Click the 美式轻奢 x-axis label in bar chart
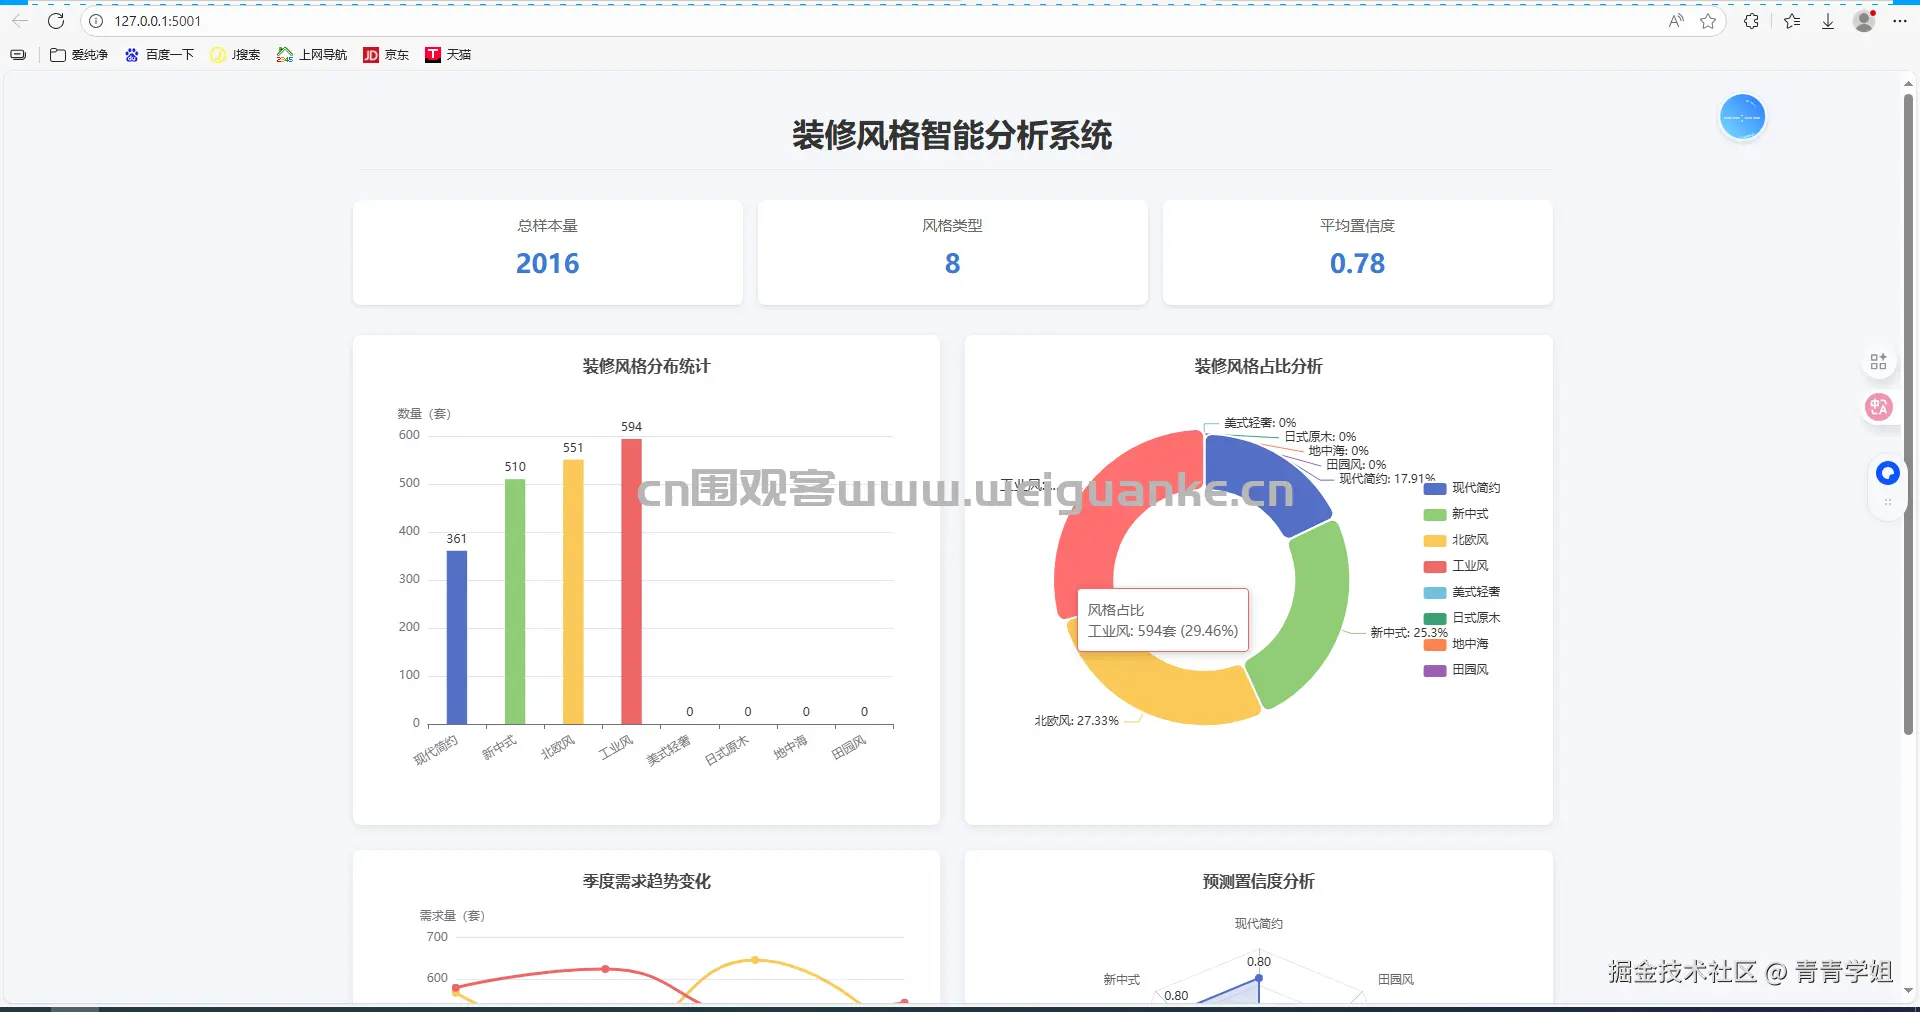This screenshot has width=1920, height=1012. tap(669, 750)
